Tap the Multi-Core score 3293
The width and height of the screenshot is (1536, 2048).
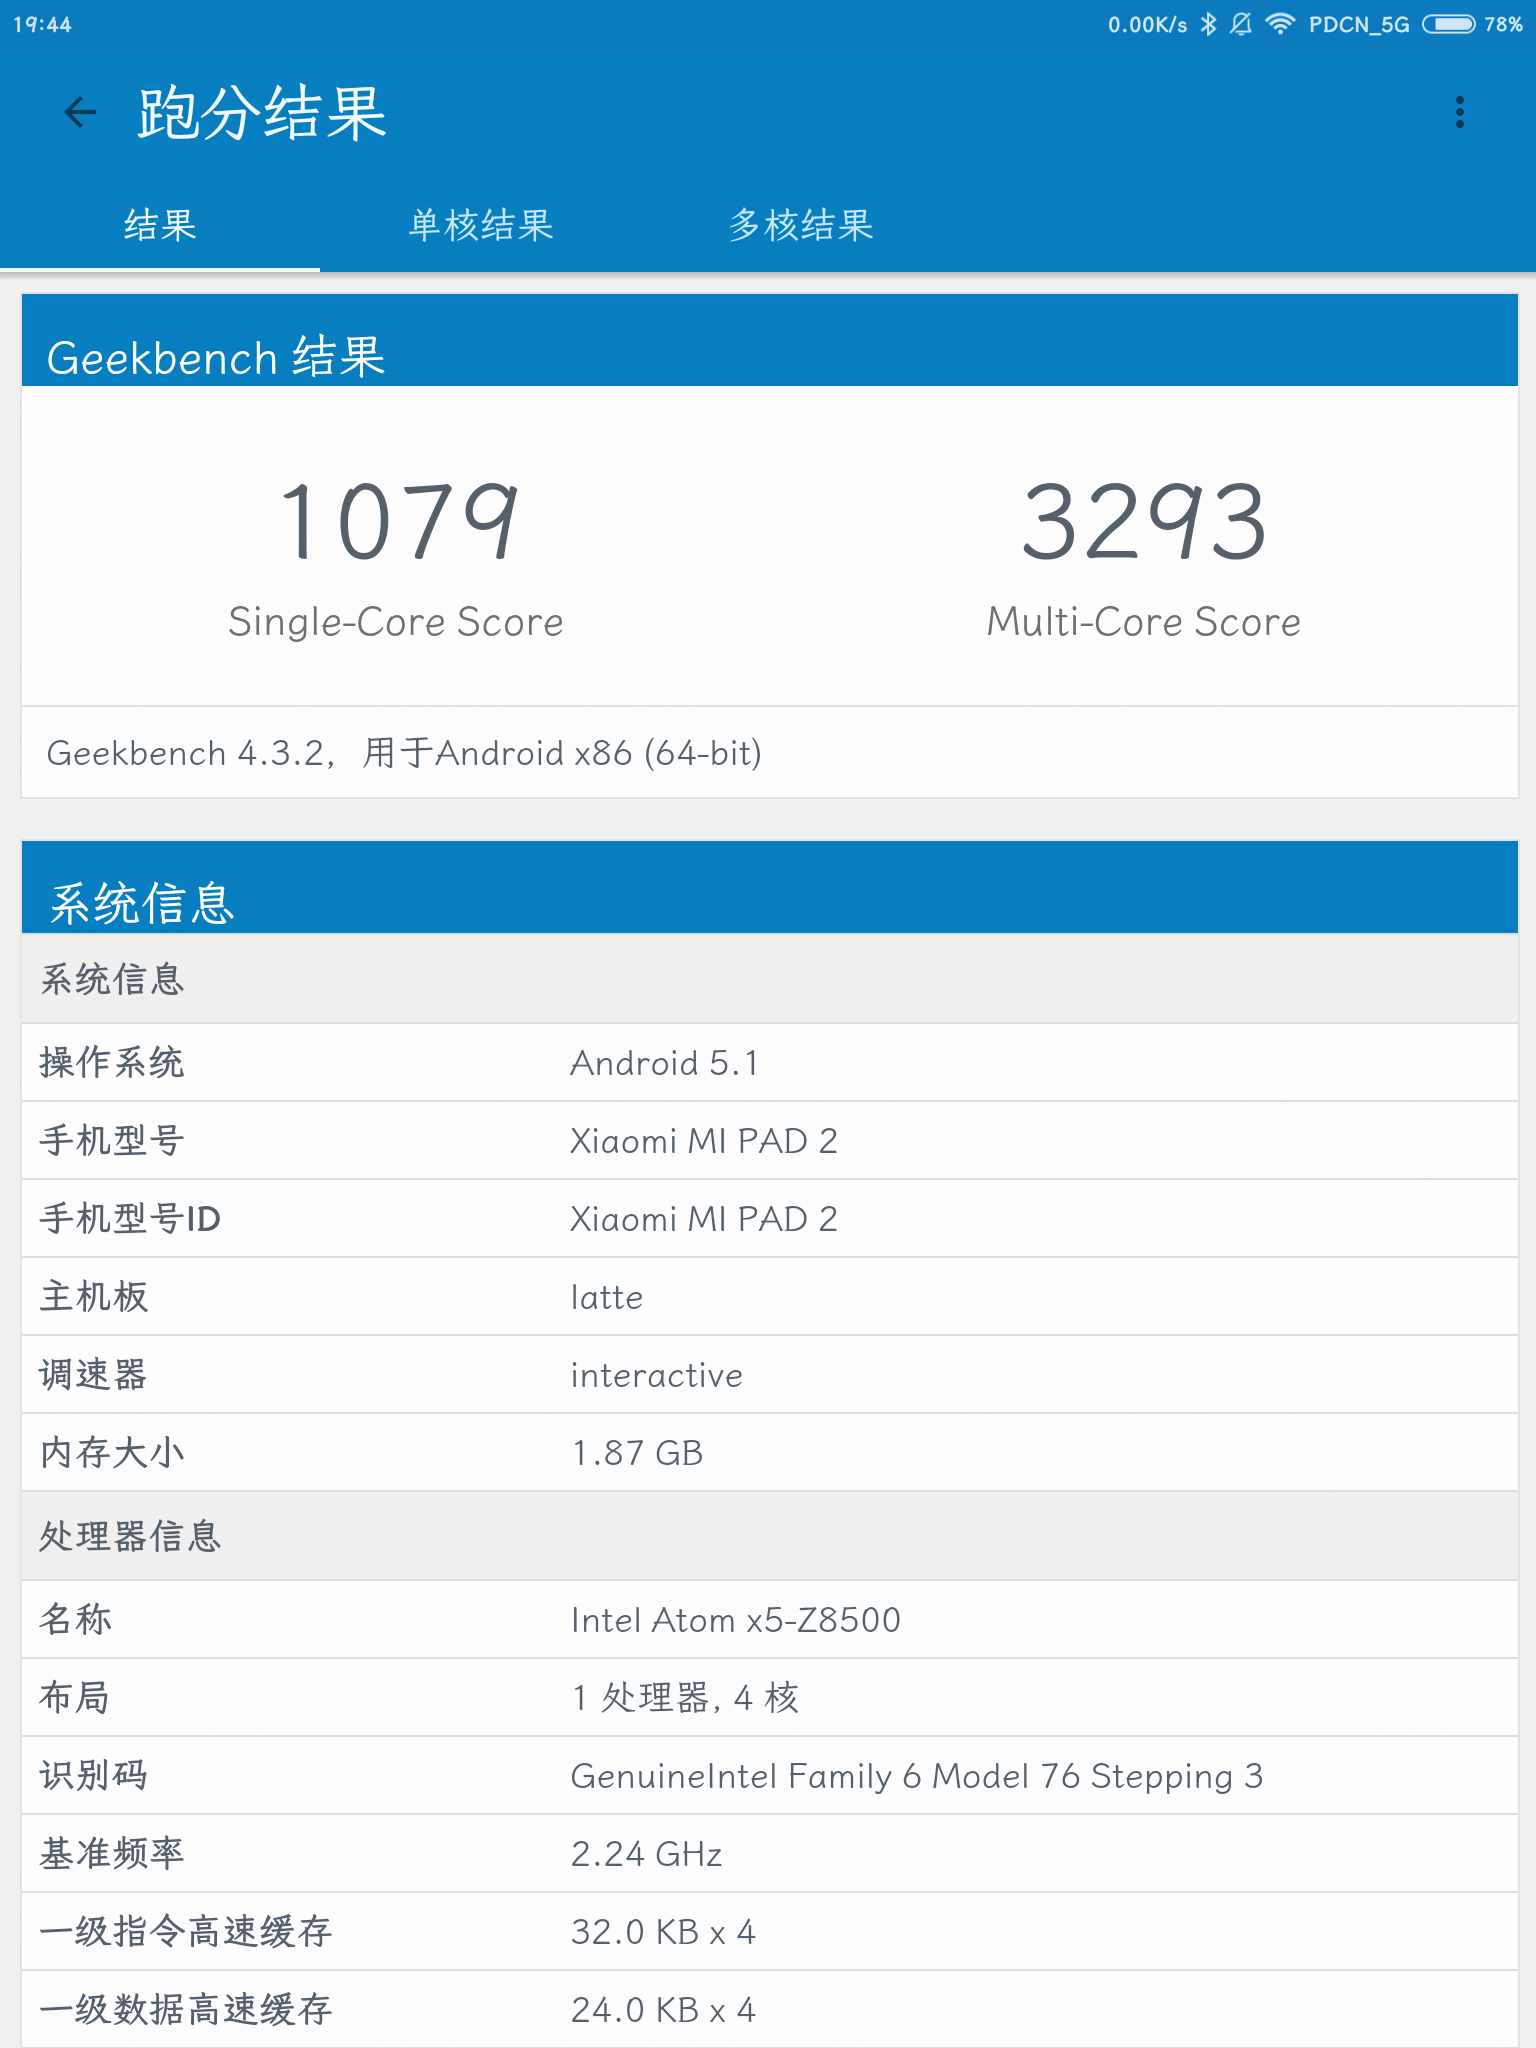[x=1144, y=520]
